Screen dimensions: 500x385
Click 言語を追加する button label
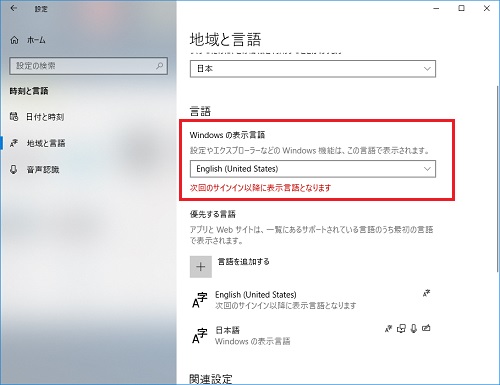(x=244, y=262)
